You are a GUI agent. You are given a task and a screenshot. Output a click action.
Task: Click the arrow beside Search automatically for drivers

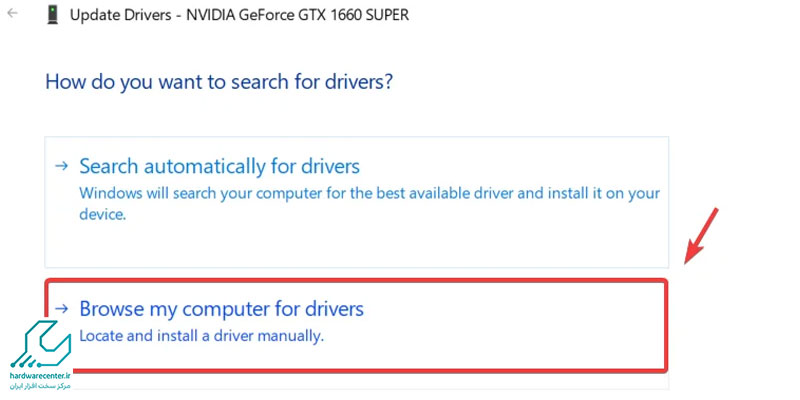(x=62, y=166)
